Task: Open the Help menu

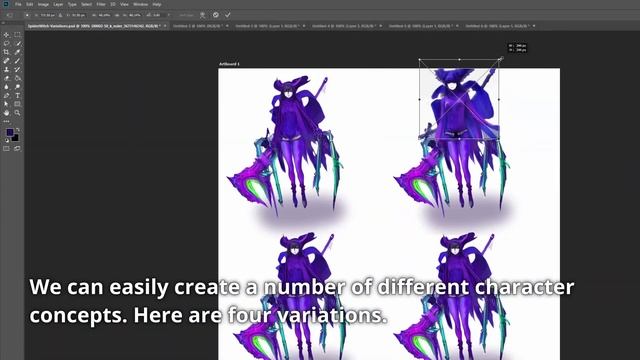Action: [157, 4]
